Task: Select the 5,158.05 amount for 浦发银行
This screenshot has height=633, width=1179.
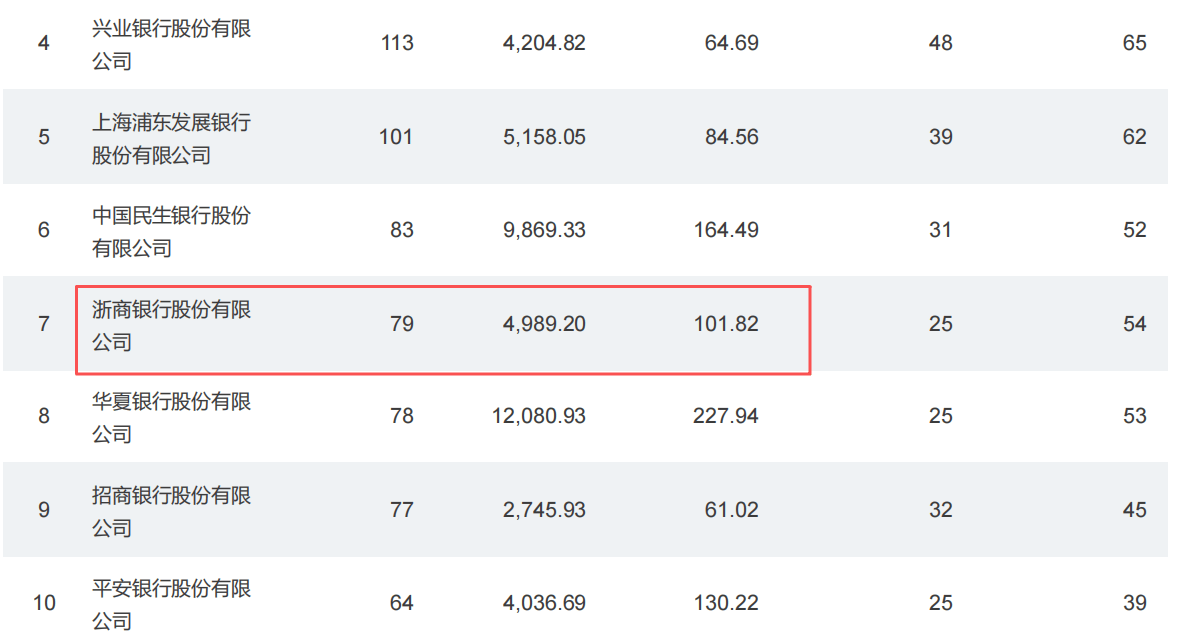Action: [544, 137]
